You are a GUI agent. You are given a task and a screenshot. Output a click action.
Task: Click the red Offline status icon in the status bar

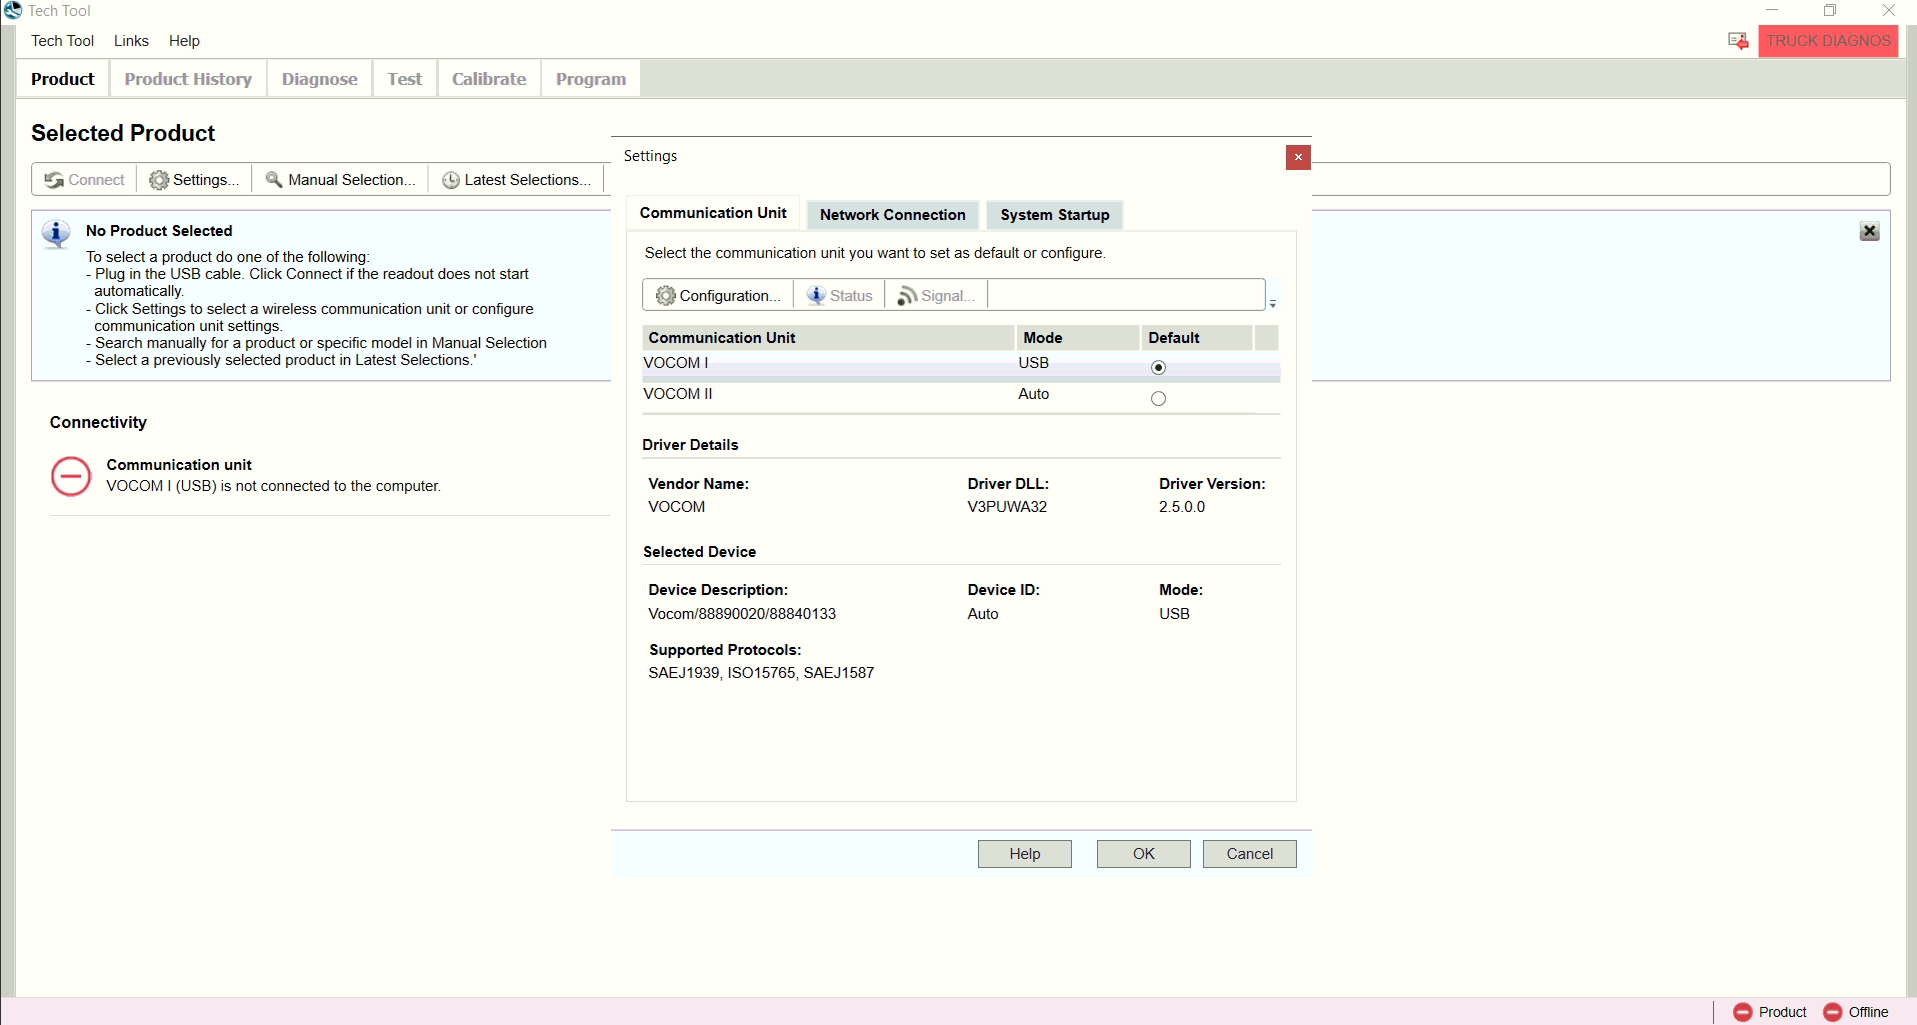pyautogui.click(x=1833, y=1012)
